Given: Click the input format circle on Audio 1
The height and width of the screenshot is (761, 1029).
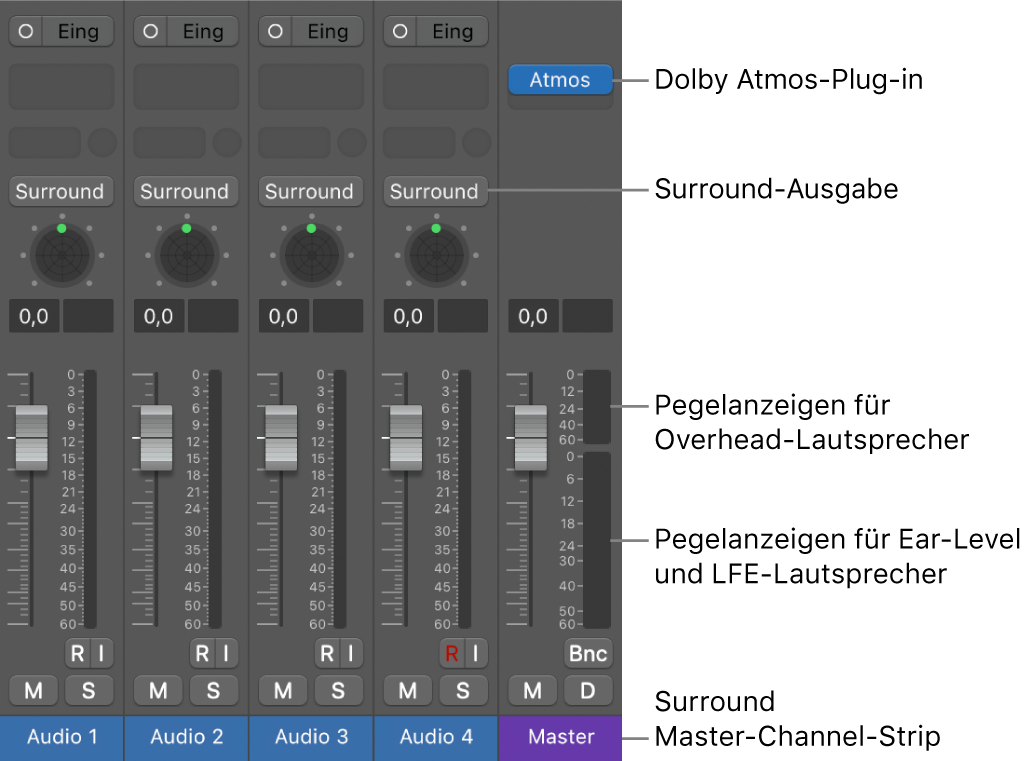Looking at the screenshot, I should (x=25, y=31).
